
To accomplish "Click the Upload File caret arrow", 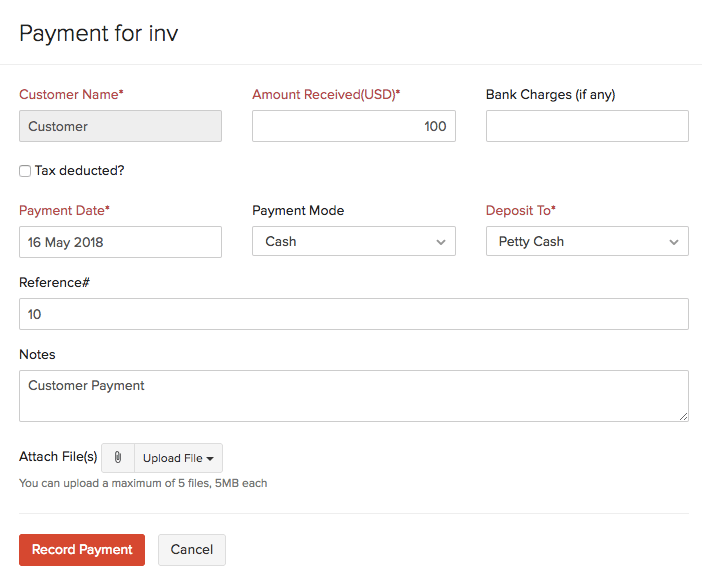I will pos(210,459).
